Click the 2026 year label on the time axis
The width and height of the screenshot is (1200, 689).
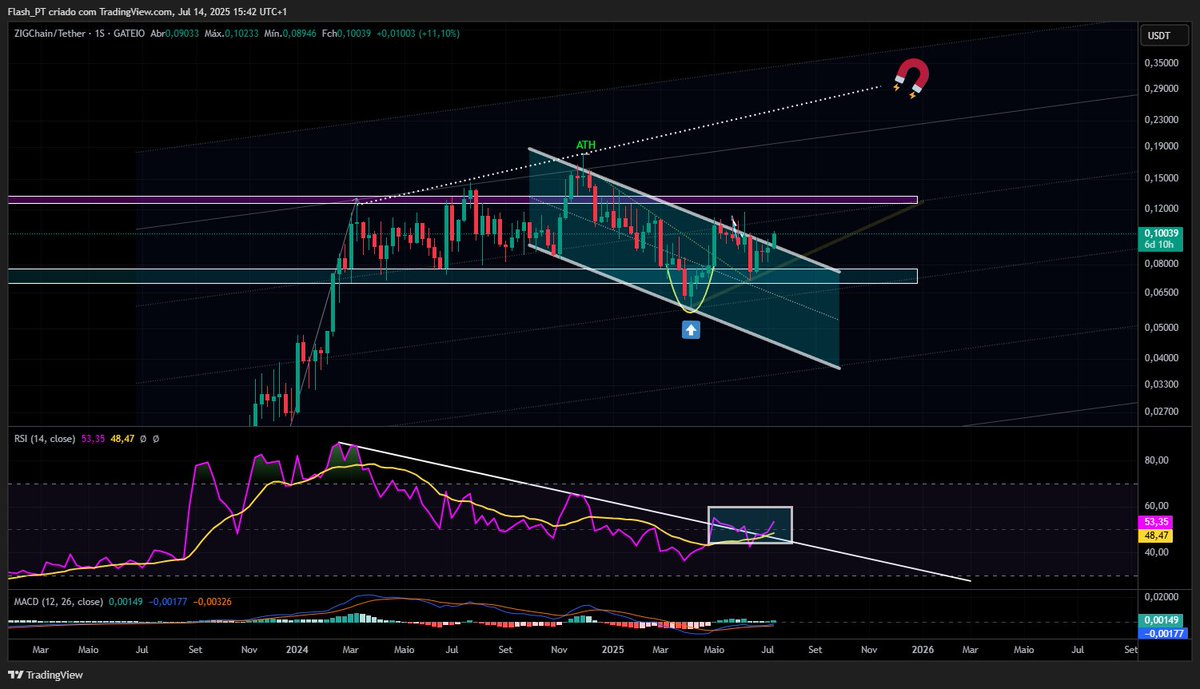[923, 649]
